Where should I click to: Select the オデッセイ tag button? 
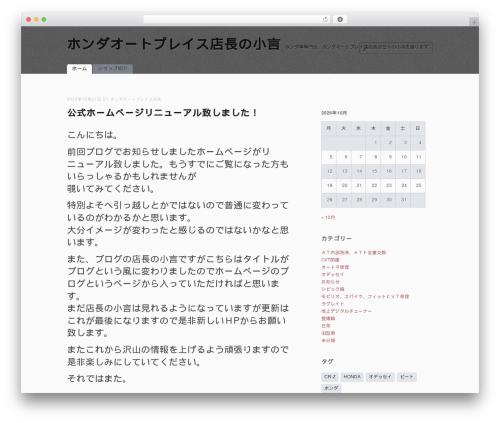(380, 377)
